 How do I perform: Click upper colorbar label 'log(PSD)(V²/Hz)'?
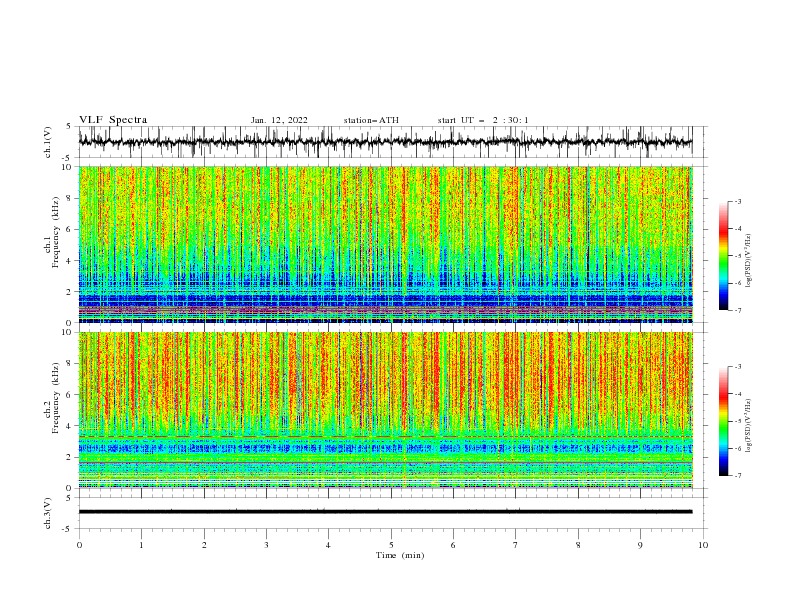pos(749,261)
